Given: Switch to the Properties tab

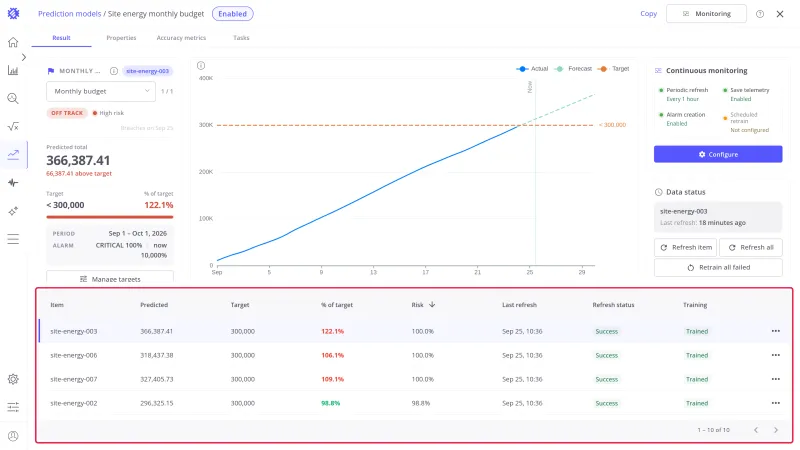Looking at the screenshot, I should pos(121,38).
